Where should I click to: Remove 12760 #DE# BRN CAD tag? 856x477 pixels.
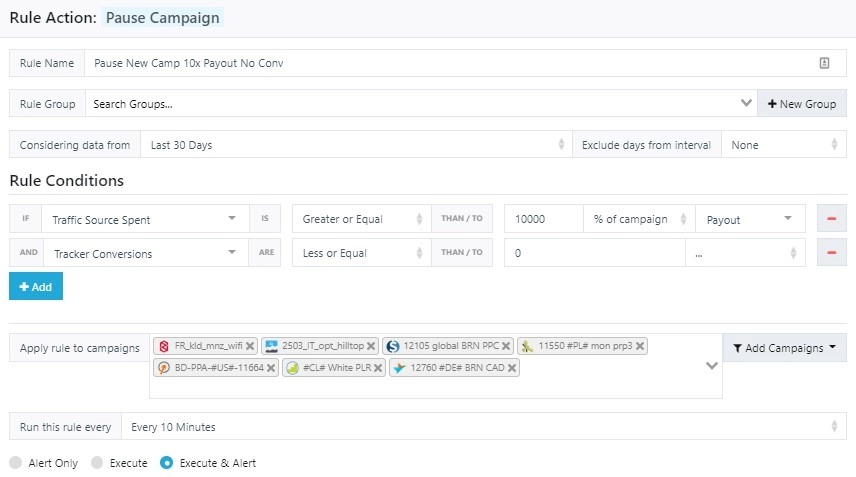[512, 368]
